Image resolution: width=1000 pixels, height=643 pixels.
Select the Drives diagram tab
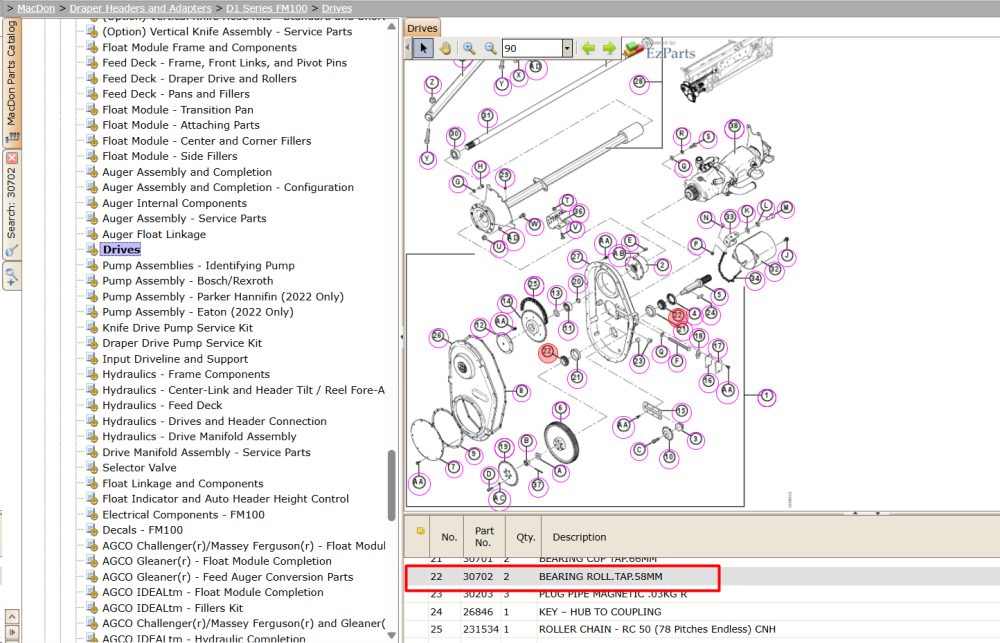click(x=422, y=28)
